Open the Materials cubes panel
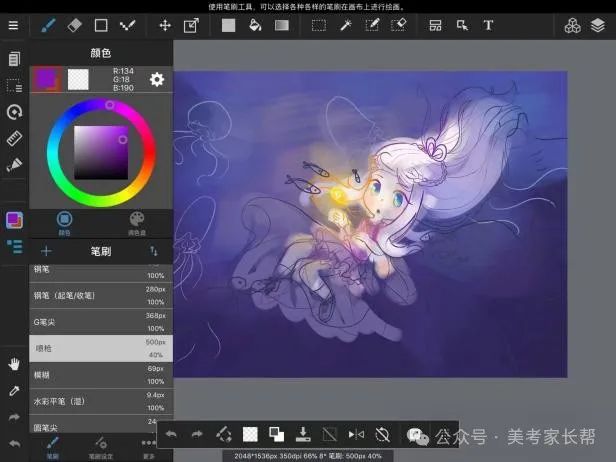Image resolution: width=616 pixels, height=462 pixels. pyautogui.click(x=572, y=26)
